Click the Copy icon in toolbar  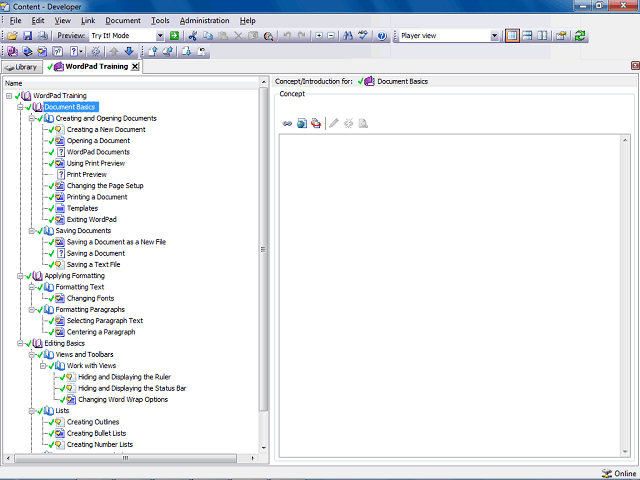[208, 36]
